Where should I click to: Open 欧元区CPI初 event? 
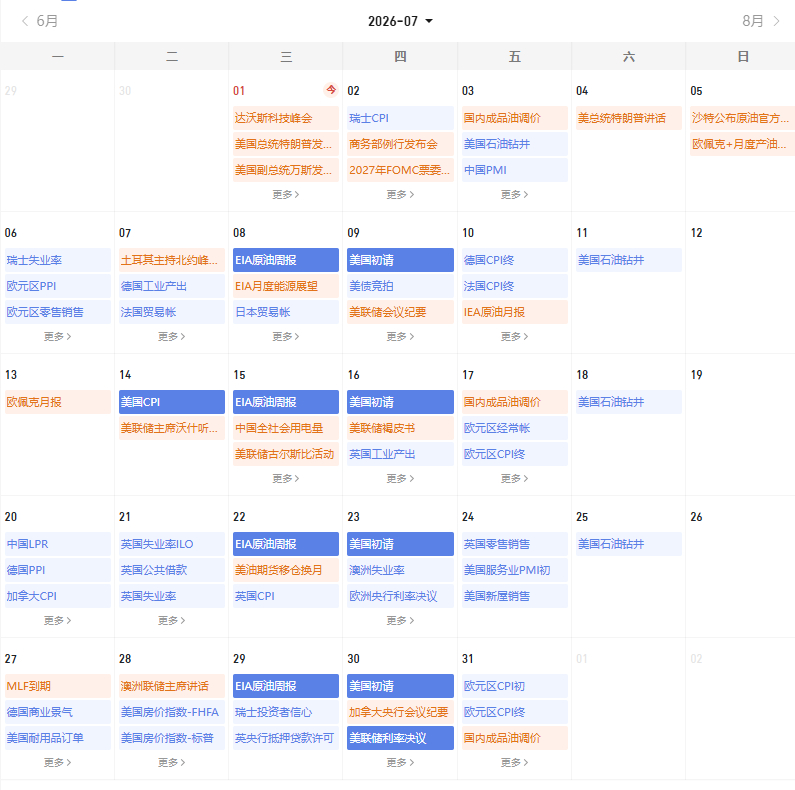pyautogui.click(x=515, y=686)
